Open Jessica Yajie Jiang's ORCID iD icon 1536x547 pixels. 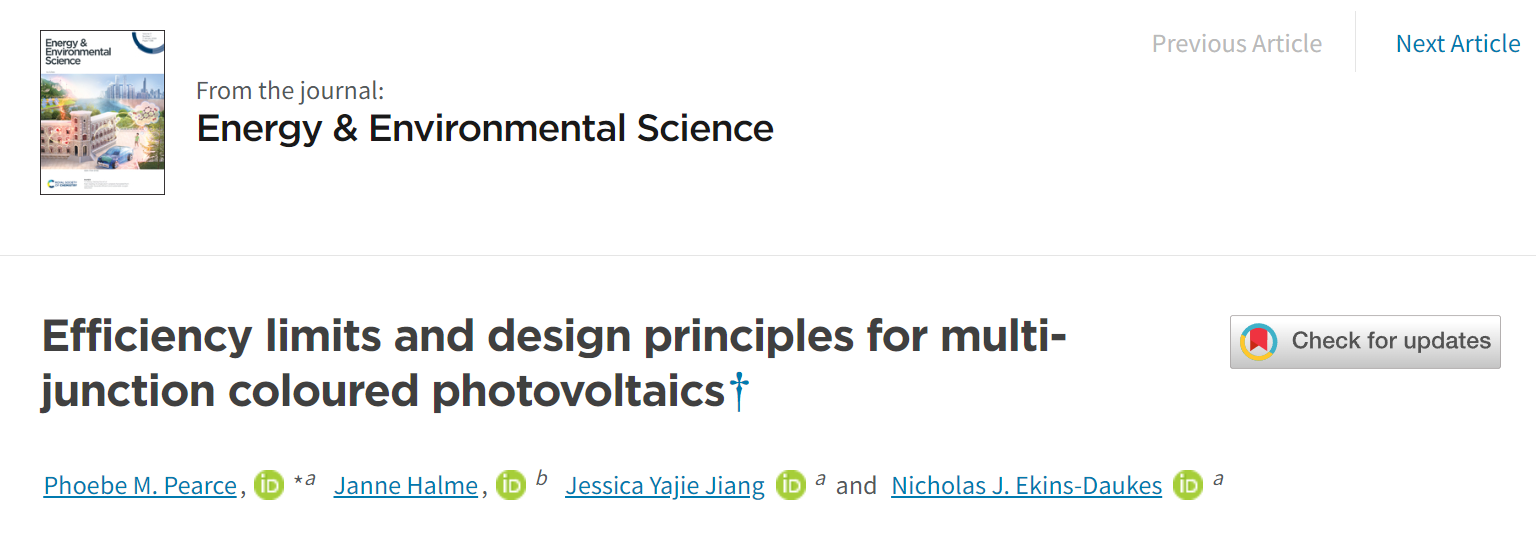[790, 485]
